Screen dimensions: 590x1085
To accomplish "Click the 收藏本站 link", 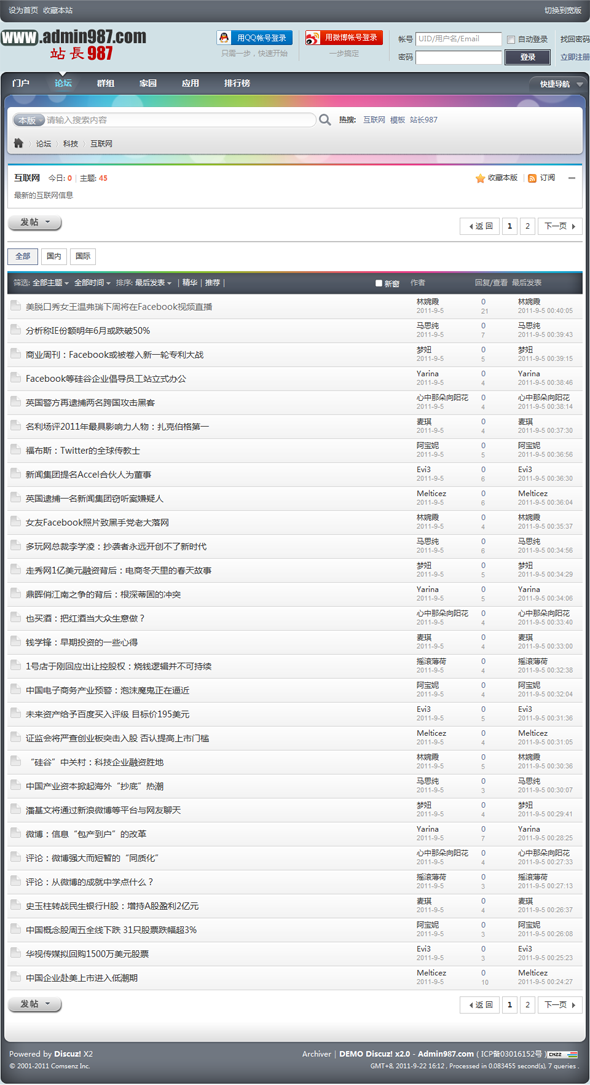I will [57, 10].
